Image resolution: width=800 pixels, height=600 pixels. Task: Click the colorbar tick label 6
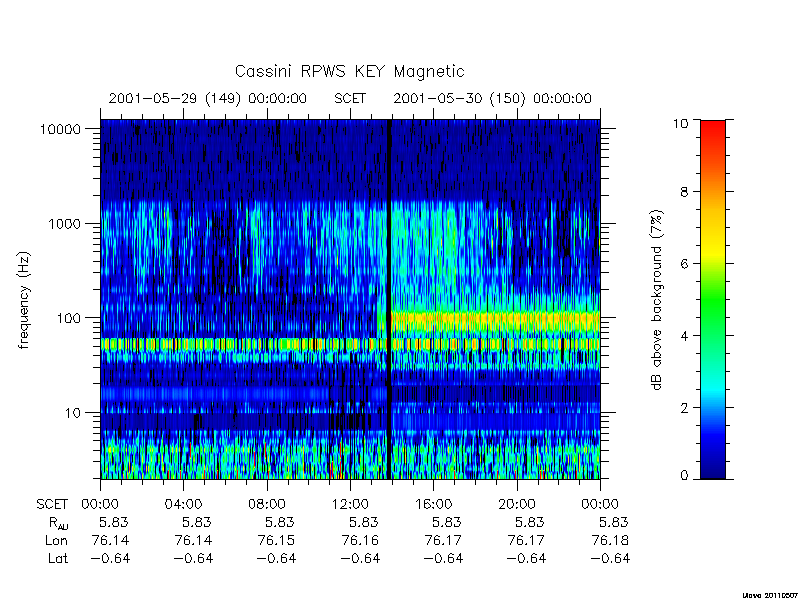[684, 264]
